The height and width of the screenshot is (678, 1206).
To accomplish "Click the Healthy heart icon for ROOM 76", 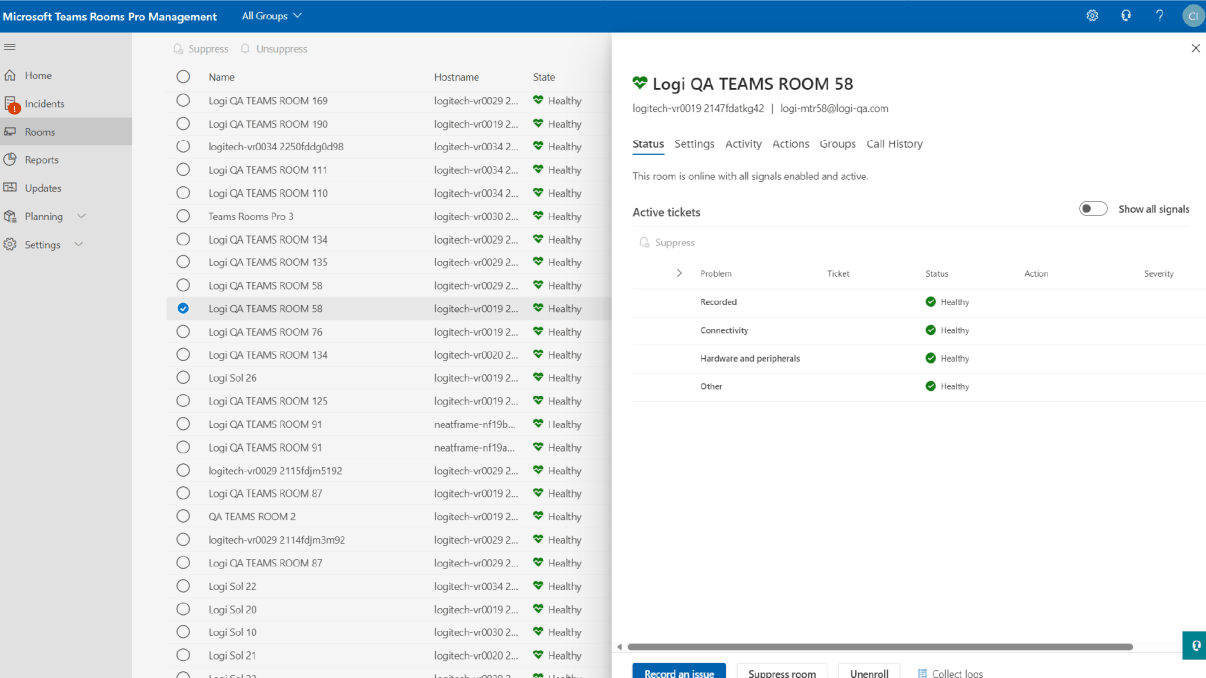I will point(538,332).
